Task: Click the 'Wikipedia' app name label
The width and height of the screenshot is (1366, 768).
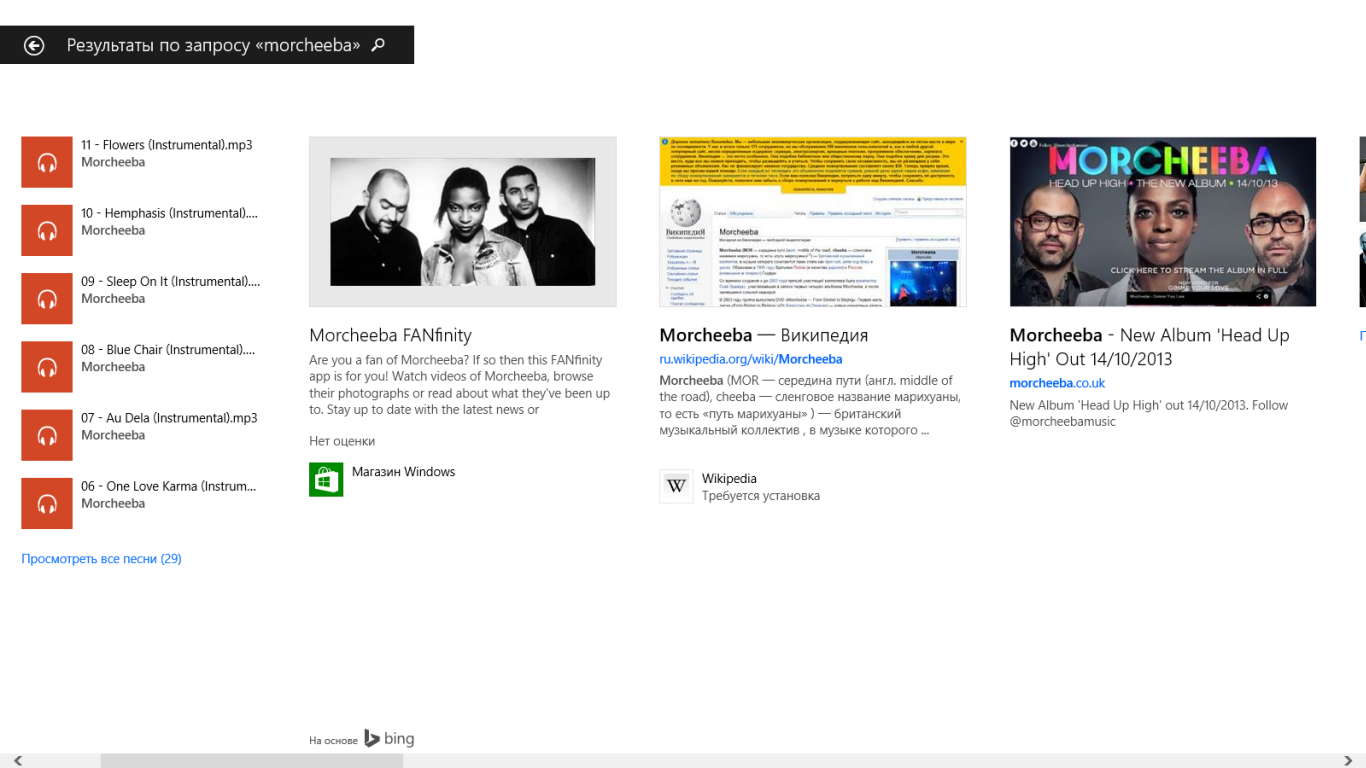Action: coord(729,479)
